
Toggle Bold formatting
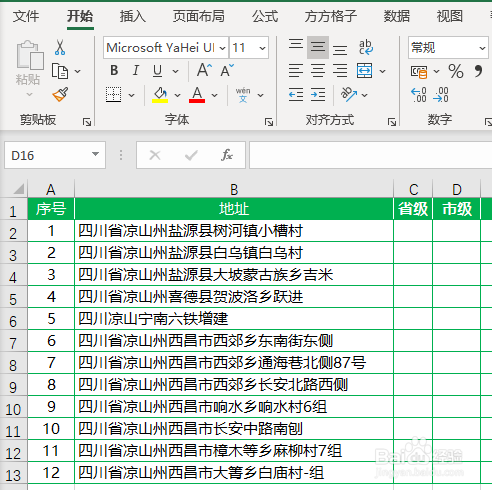tap(114, 70)
